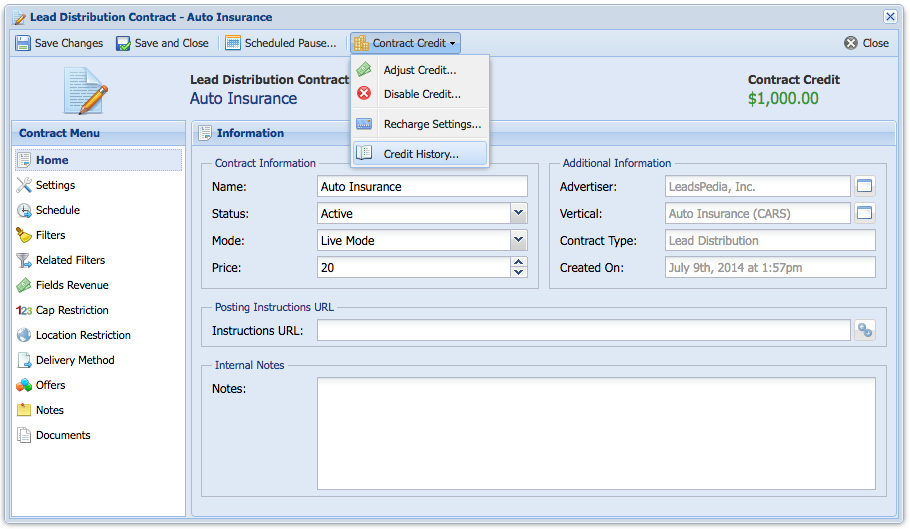Open the Notes entry in the Contract Menu

click(x=98, y=410)
